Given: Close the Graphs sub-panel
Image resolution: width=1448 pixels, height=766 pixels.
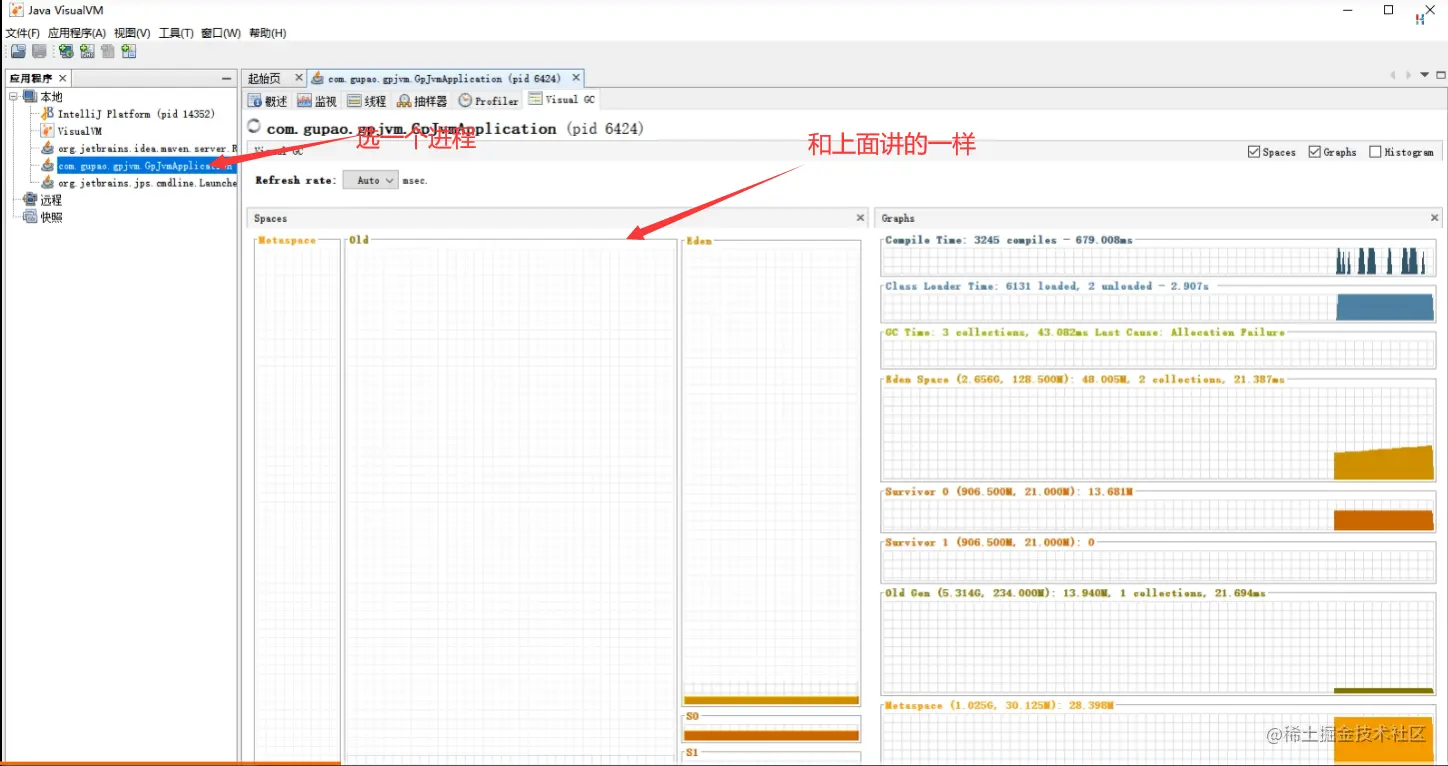Looking at the screenshot, I should point(1434,217).
